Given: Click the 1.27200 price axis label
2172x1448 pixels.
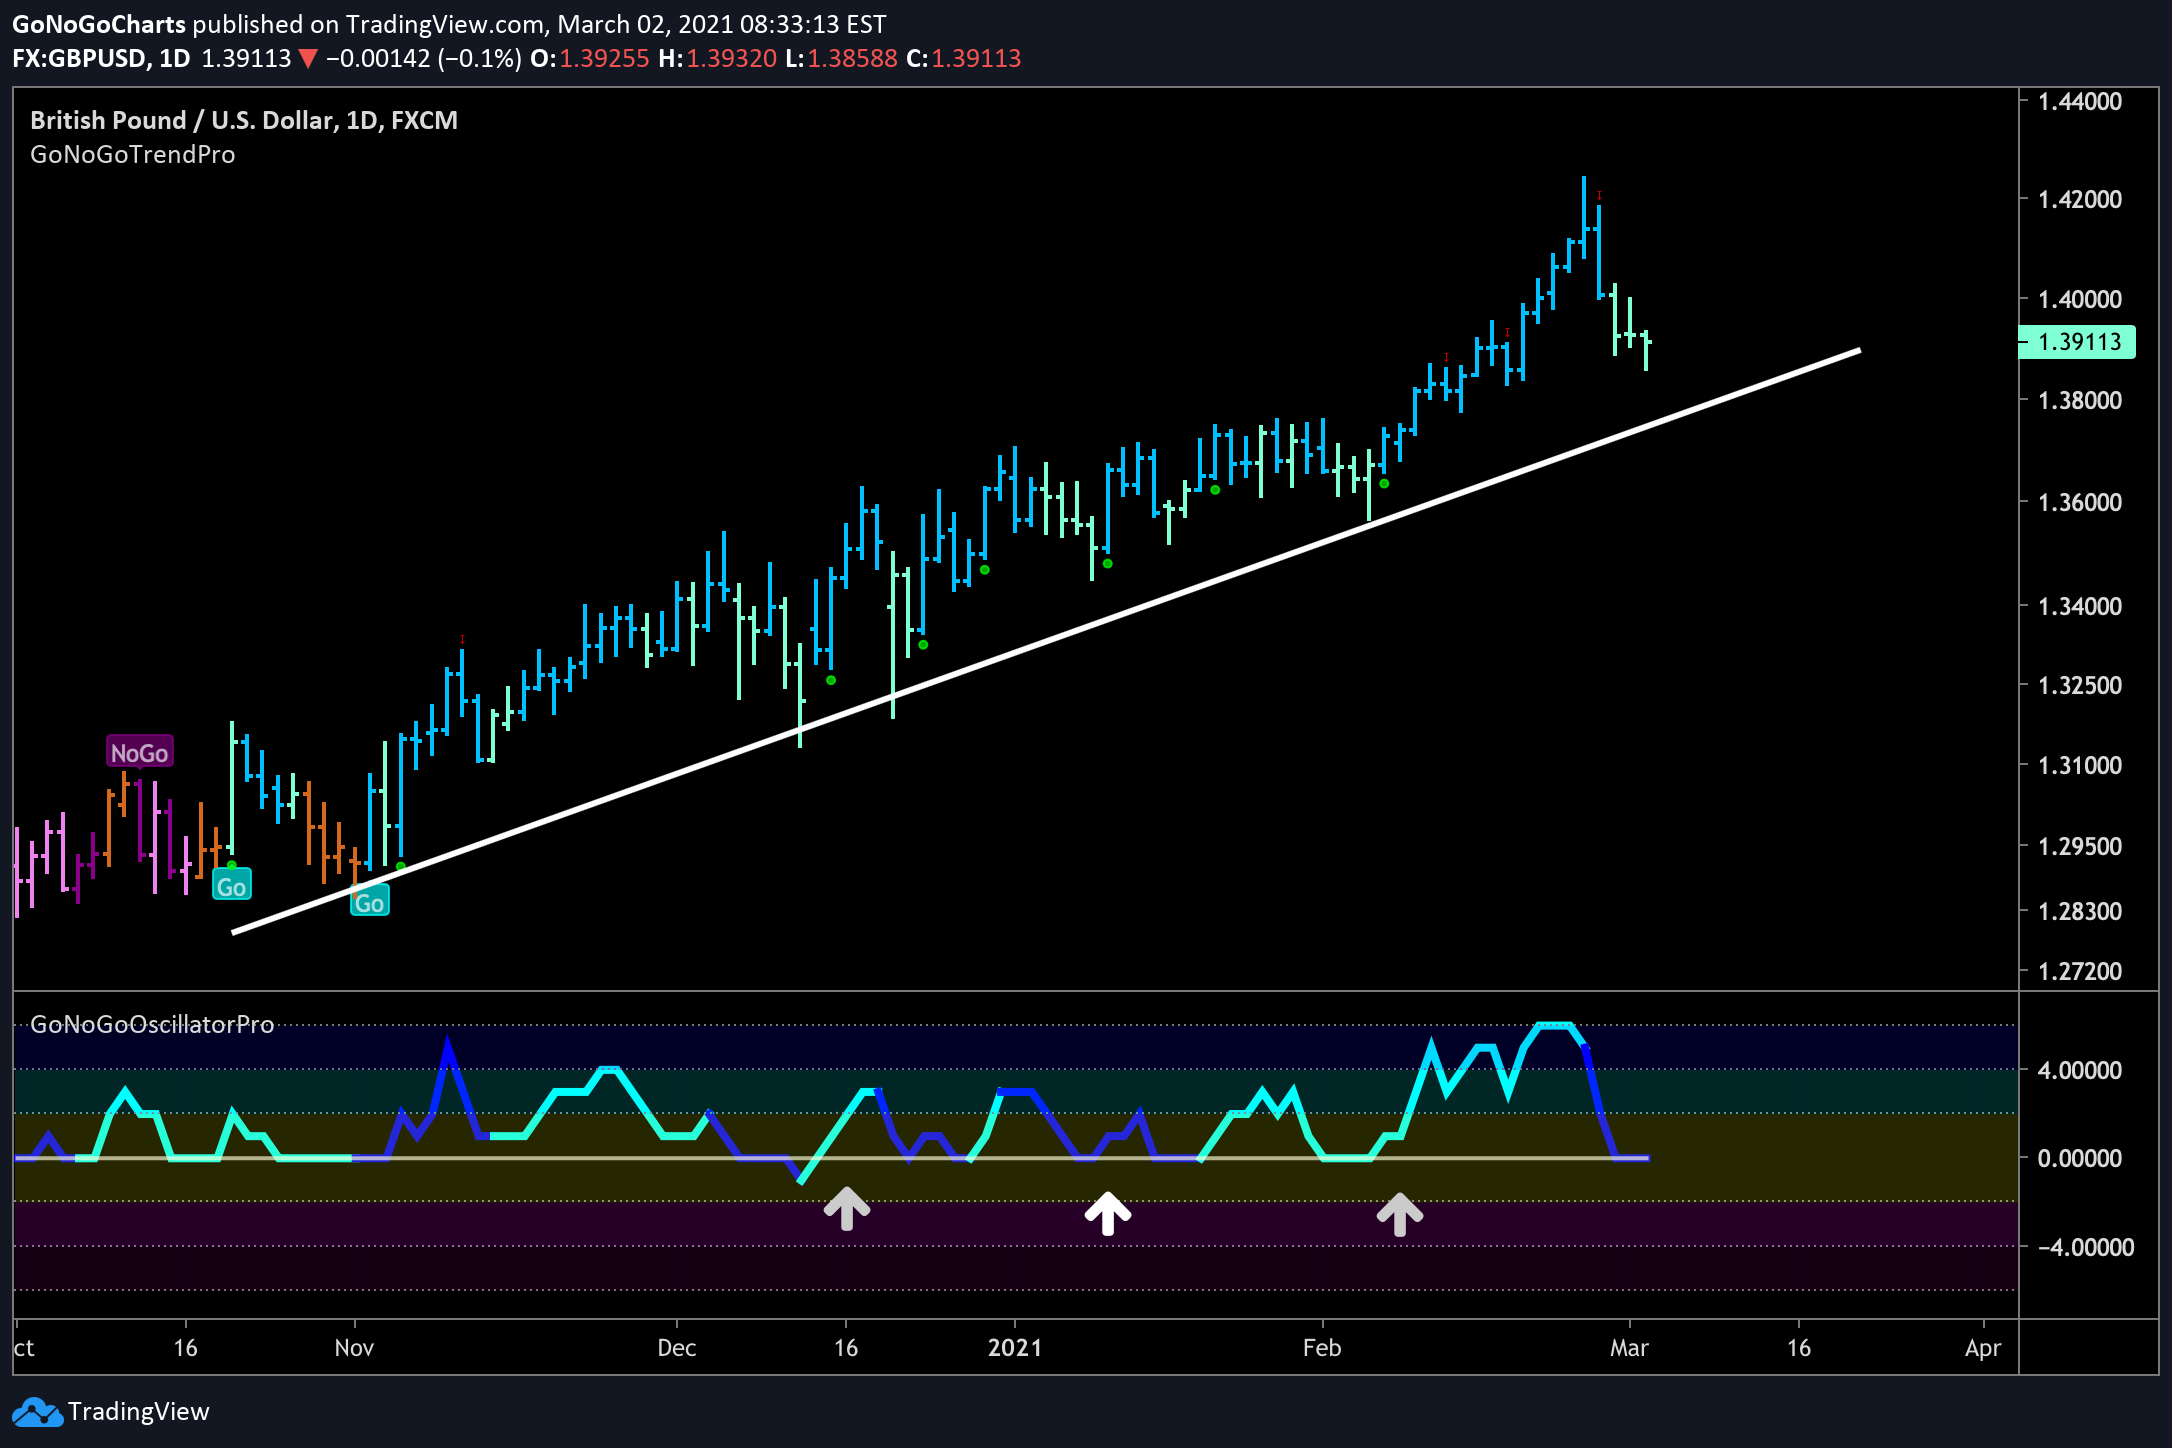Looking at the screenshot, I should pyautogui.click(x=2080, y=971).
